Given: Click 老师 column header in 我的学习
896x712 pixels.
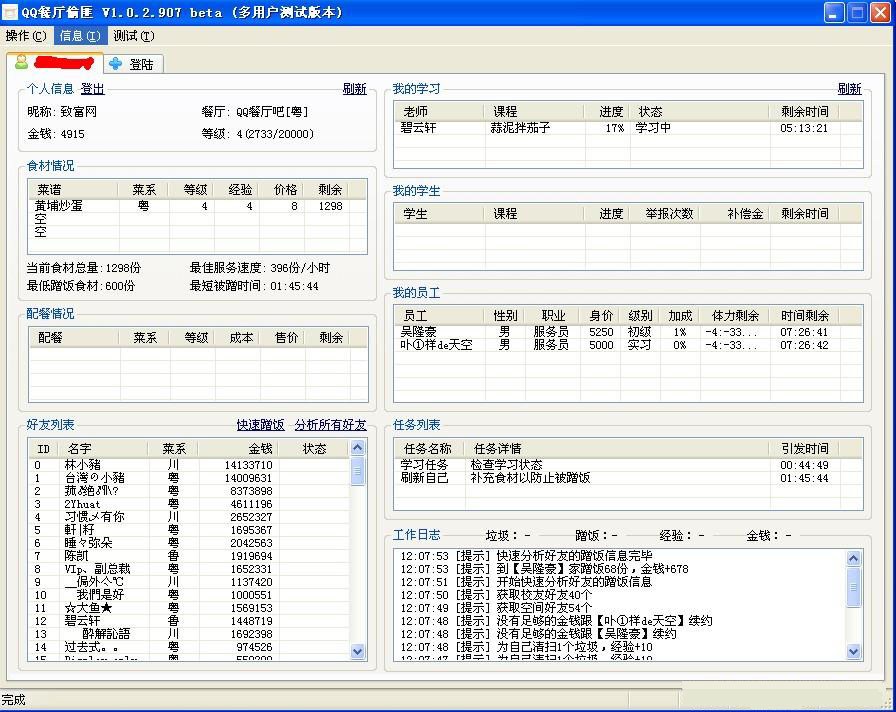Looking at the screenshot, I should pos(439,111).
